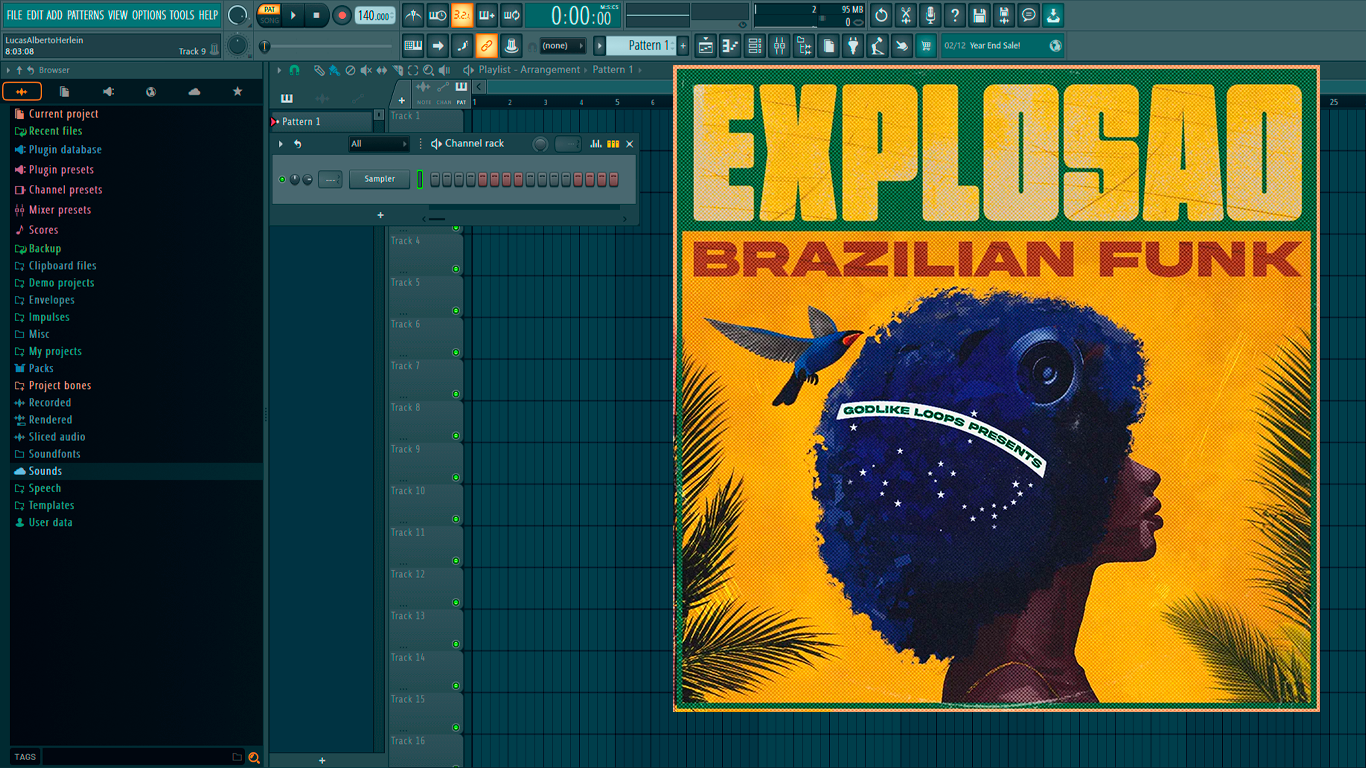
Task: Click the microphone one-click recording icon
Action: 930,15
